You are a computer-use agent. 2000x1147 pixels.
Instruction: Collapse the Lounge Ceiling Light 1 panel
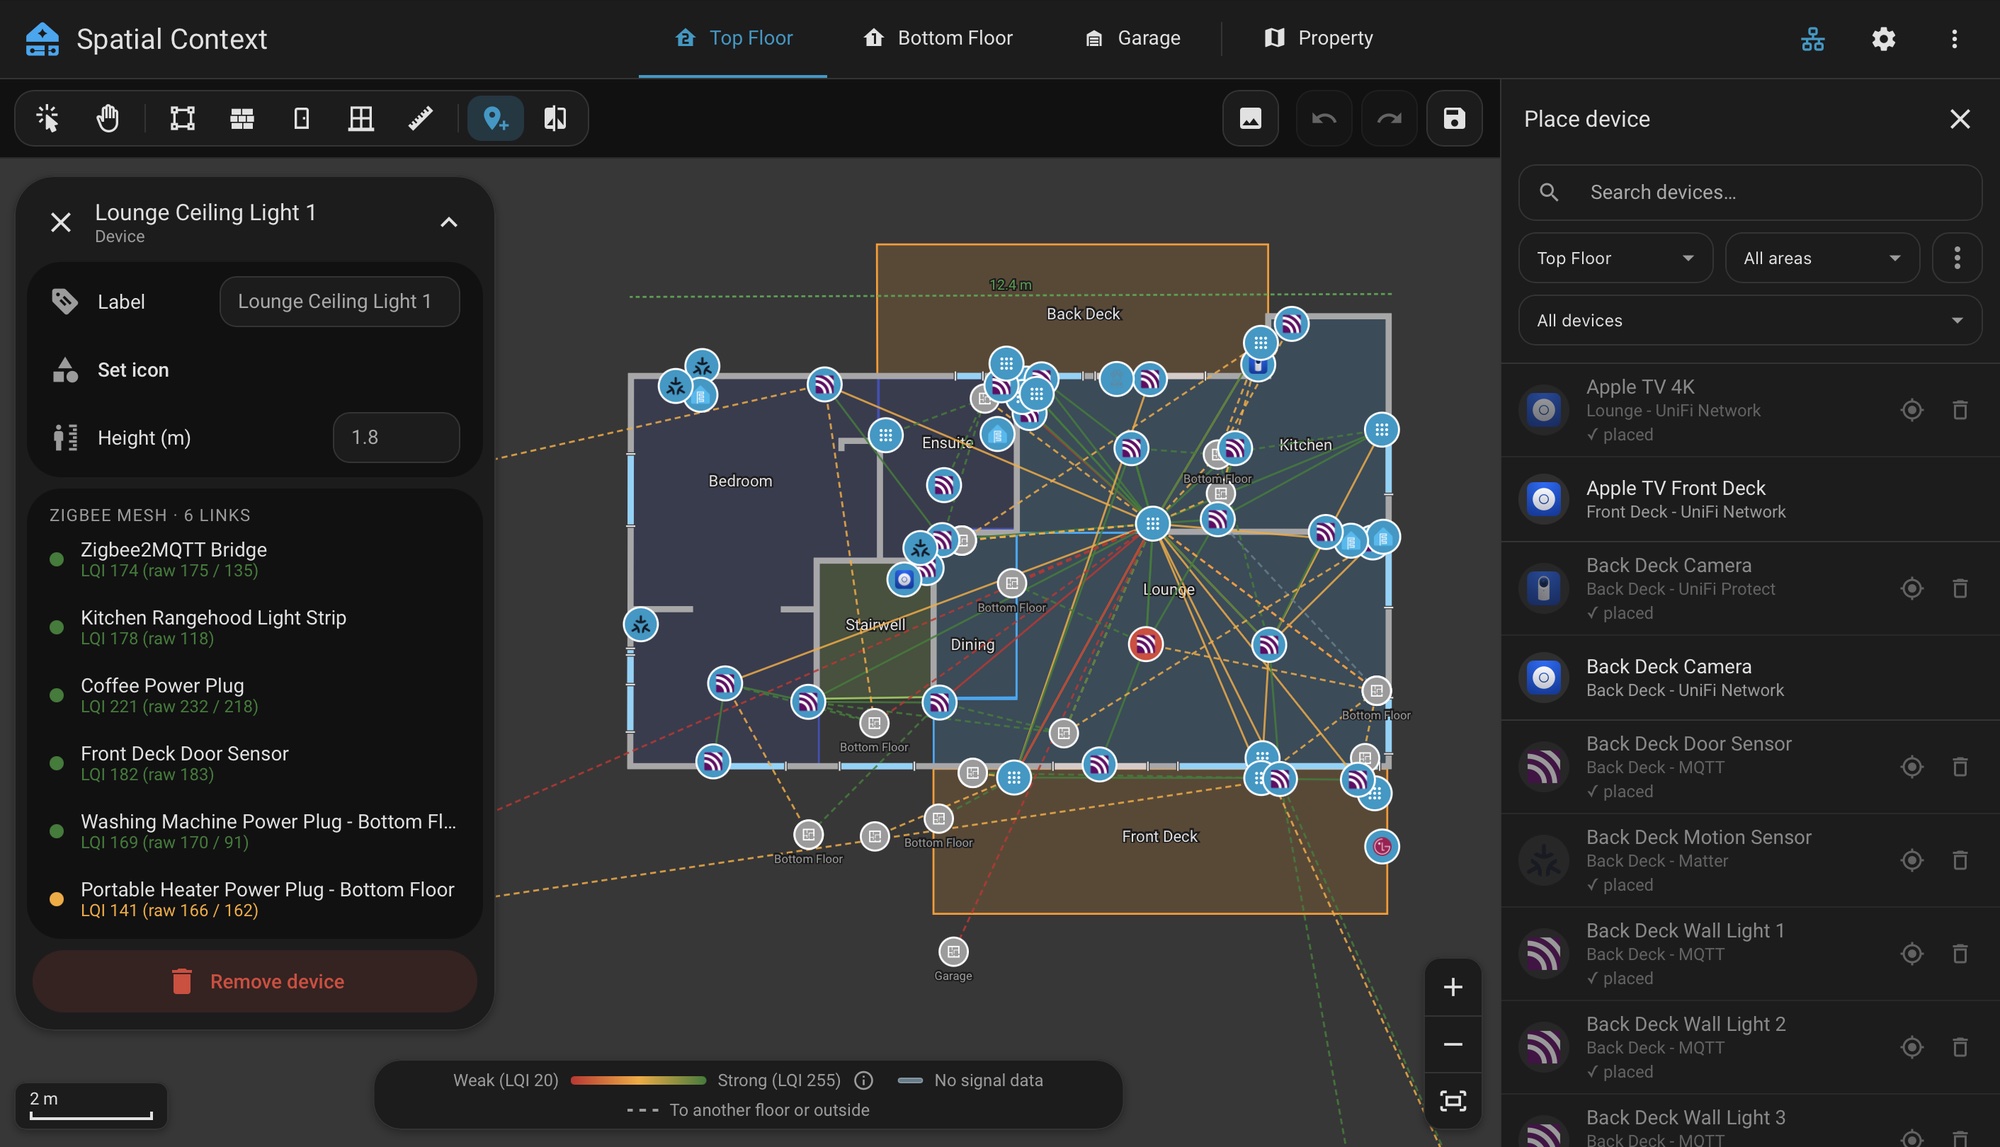pos(449,222)
